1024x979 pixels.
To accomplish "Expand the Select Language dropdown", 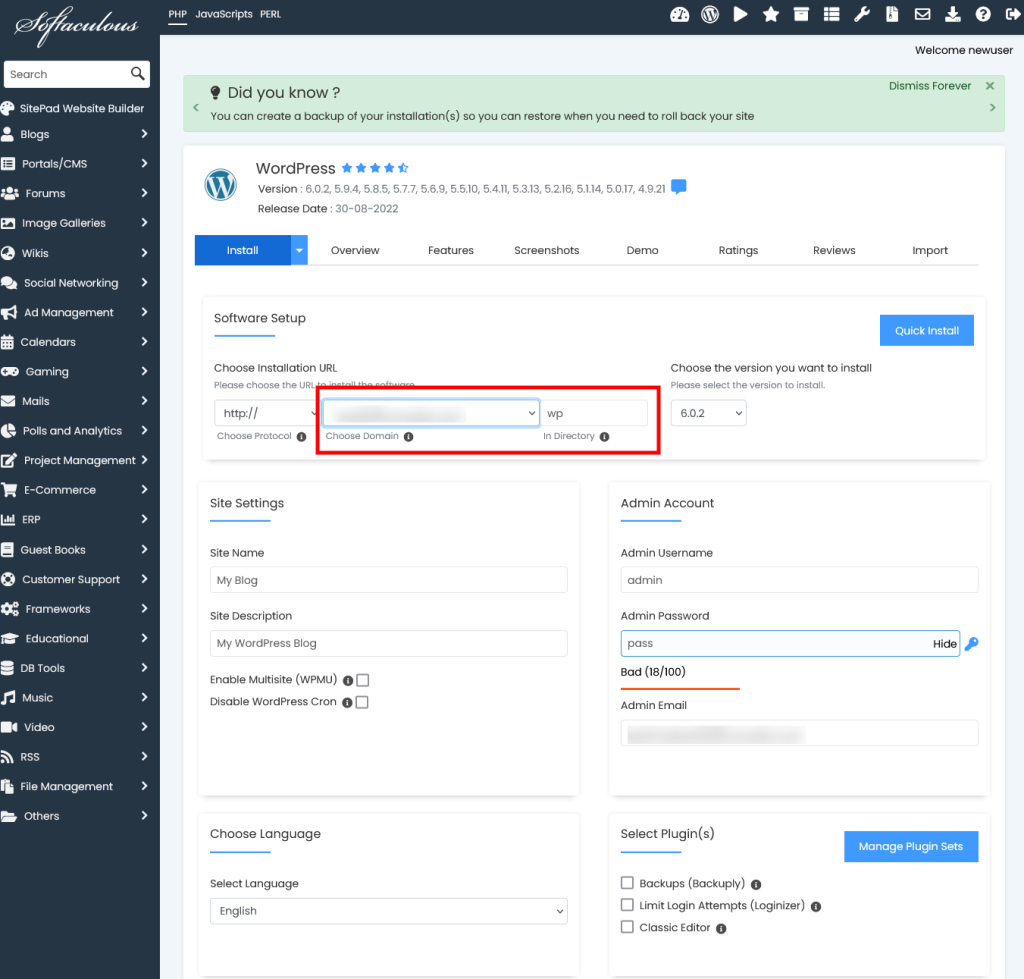I will click(x=388, y=911).
